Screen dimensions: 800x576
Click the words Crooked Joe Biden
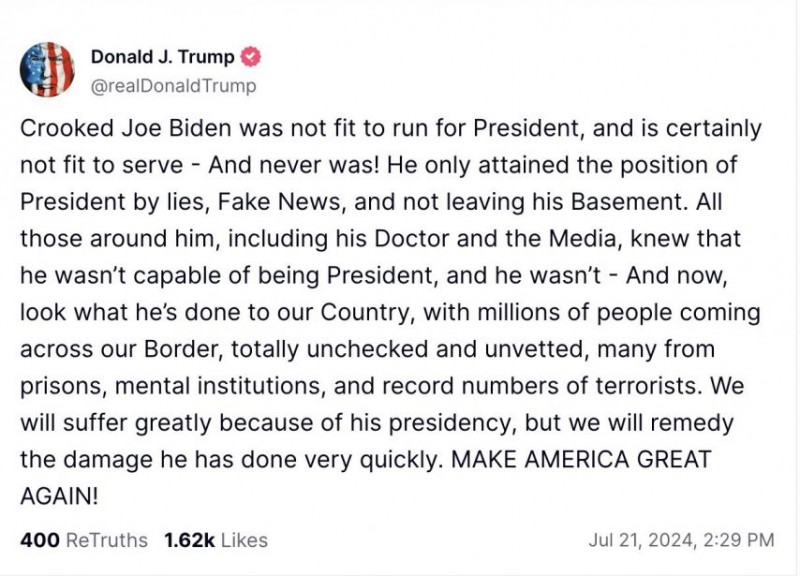[126, 128]
